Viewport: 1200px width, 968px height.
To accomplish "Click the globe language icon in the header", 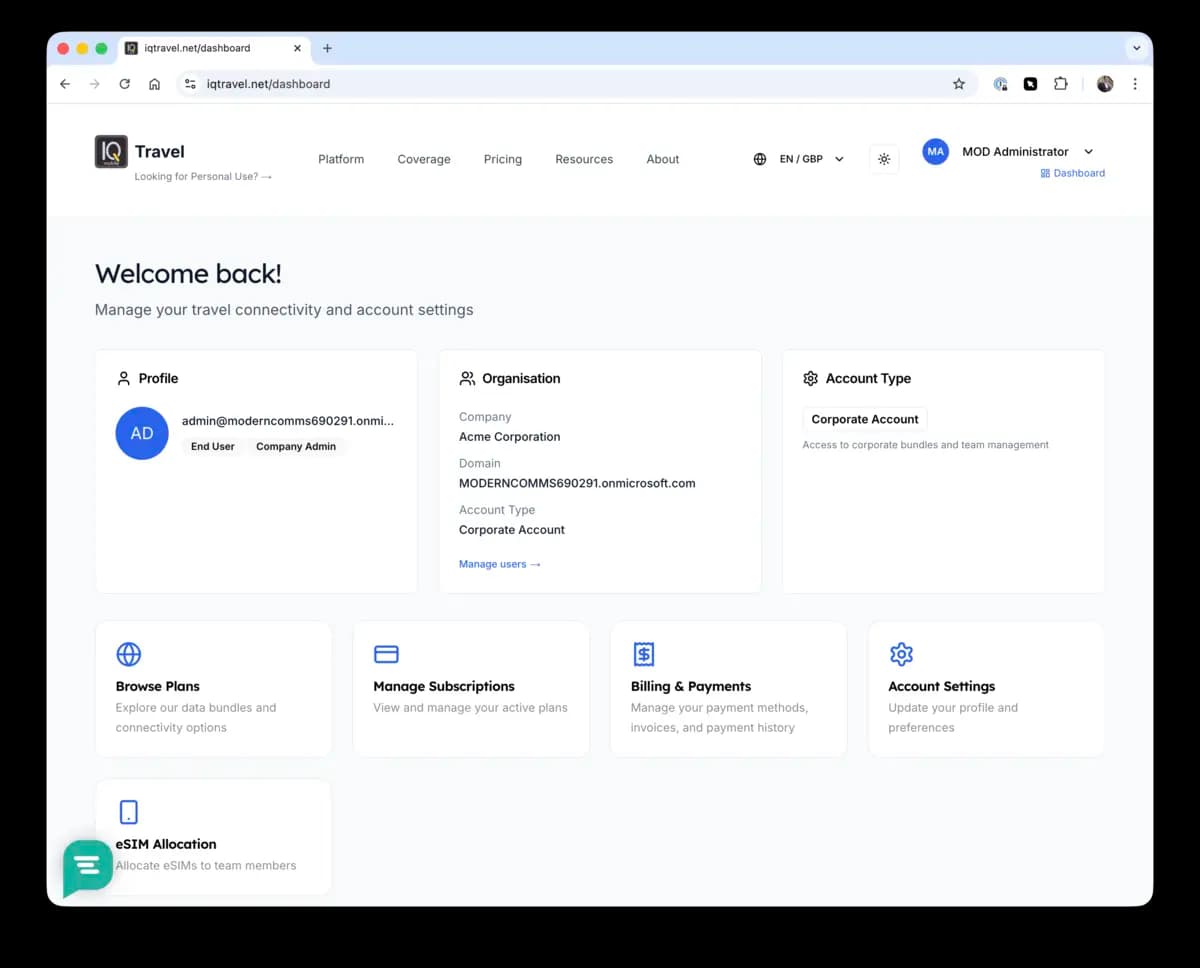I will (759, 158).
